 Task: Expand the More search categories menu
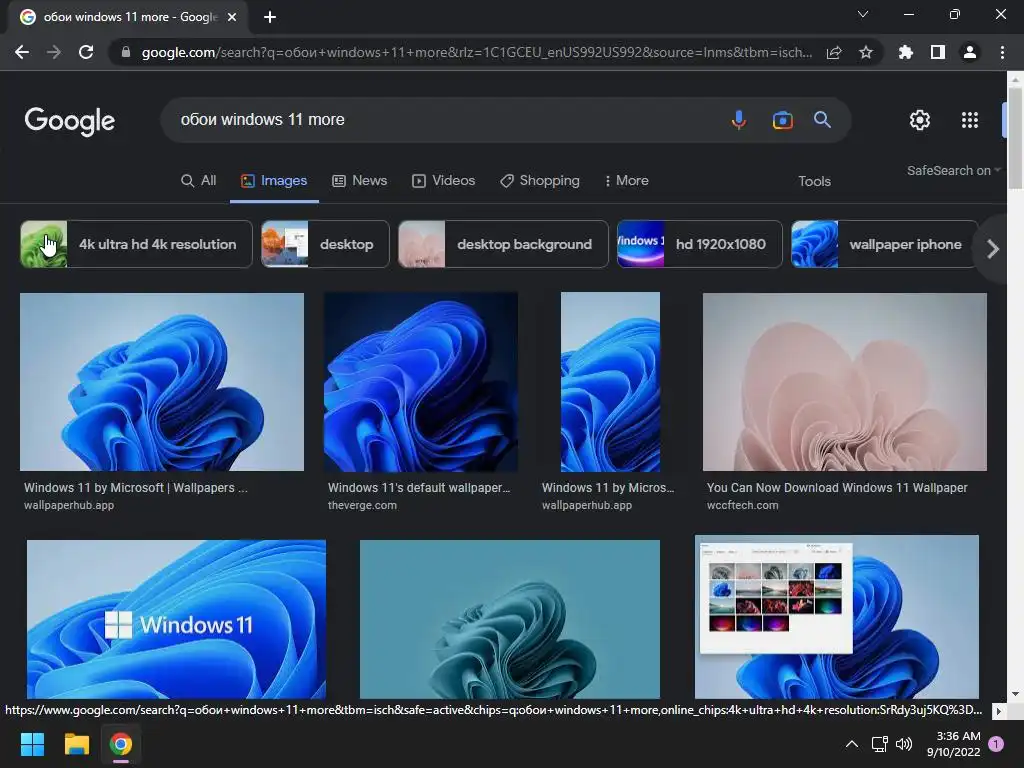tap(626, 181)
